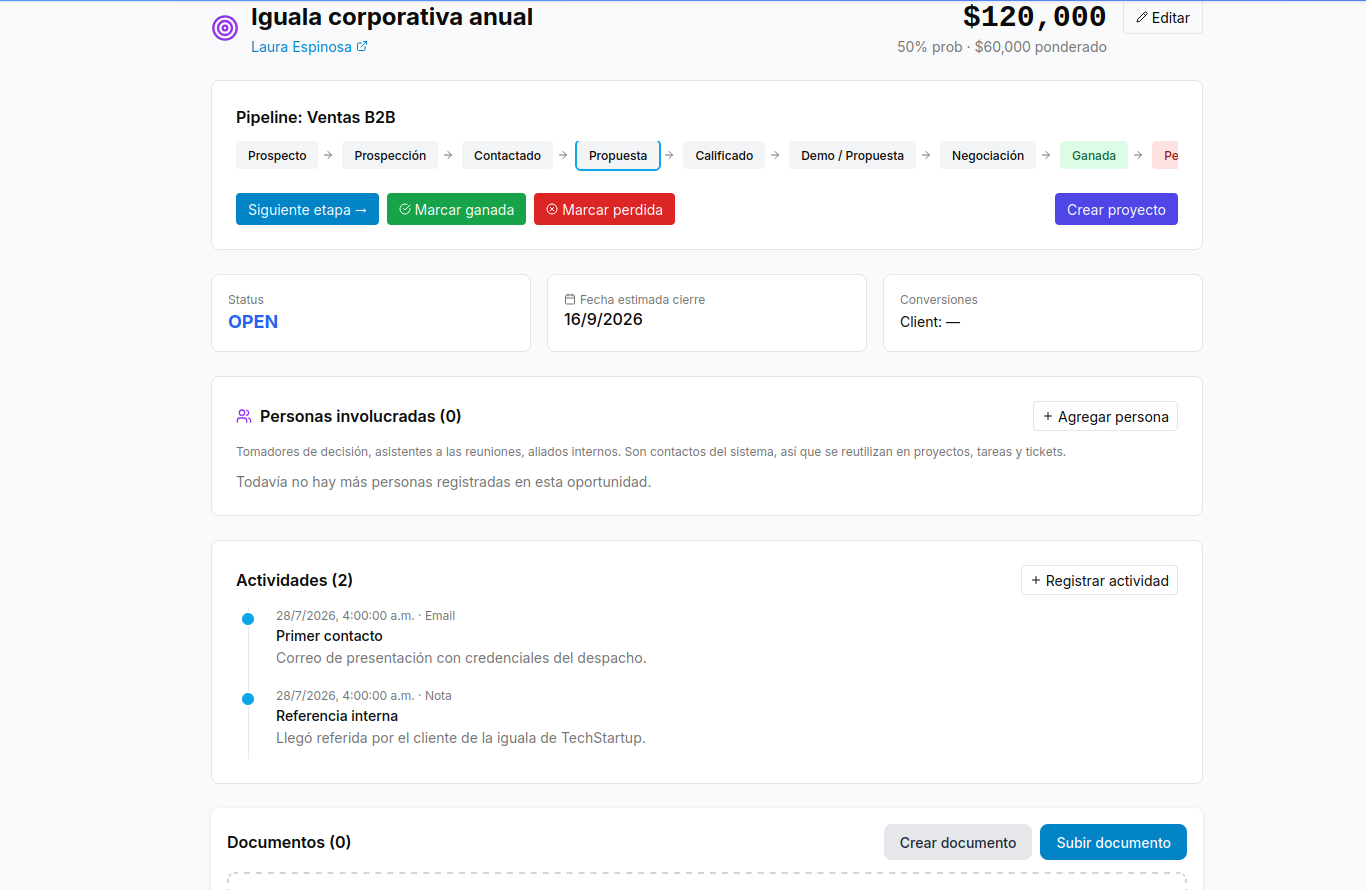
Task: Open external link icon beside Laura Espinosa
Action: tap(362, 46)
